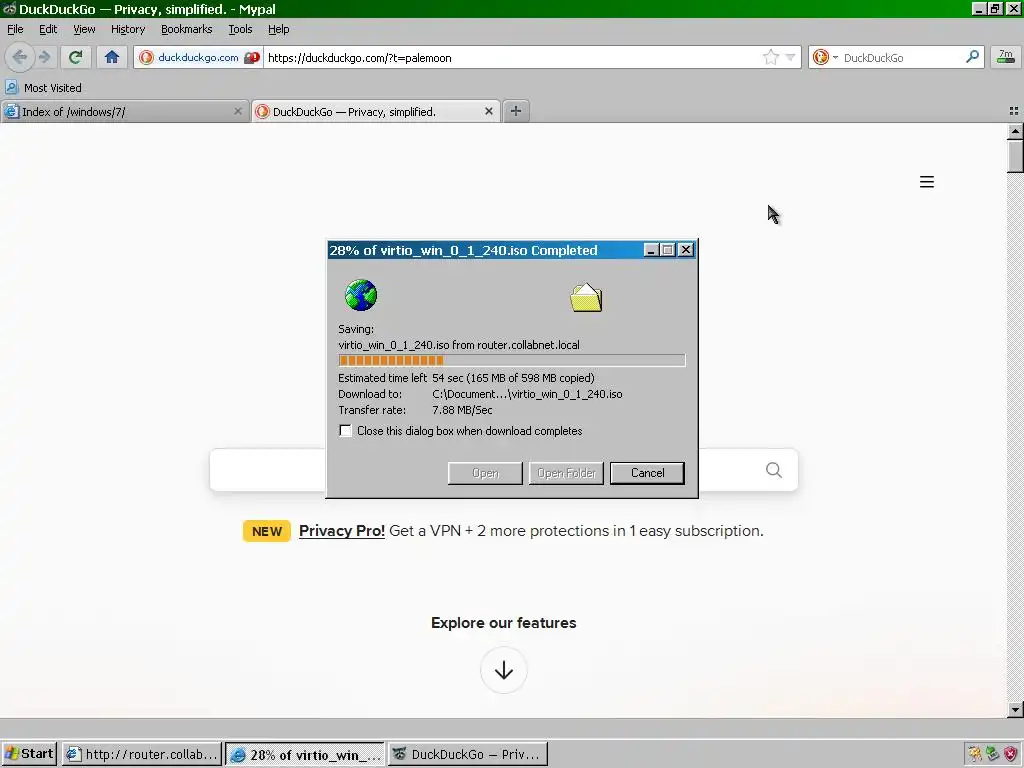Image resolution: width=1024 pixels, height=768 pixels.
Task: Click the 7.88 MB/Sec transfer rate text
Action: click(x=462, y=410)
